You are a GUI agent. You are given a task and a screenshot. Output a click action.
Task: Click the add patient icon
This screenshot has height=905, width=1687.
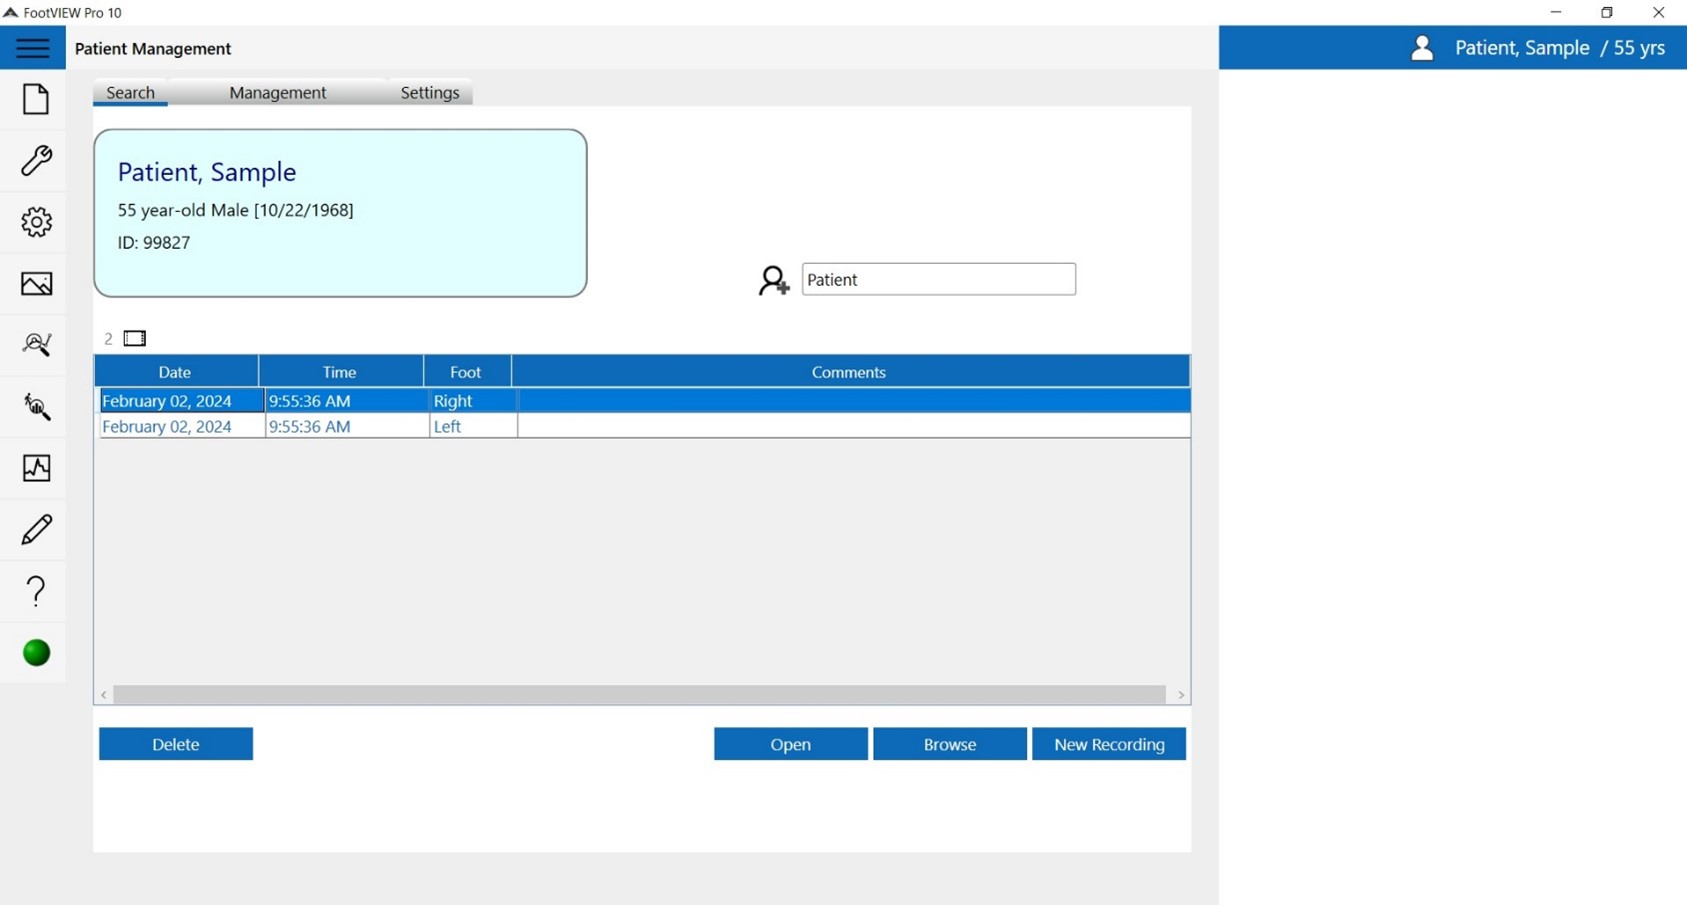click(x=773, y=280)
